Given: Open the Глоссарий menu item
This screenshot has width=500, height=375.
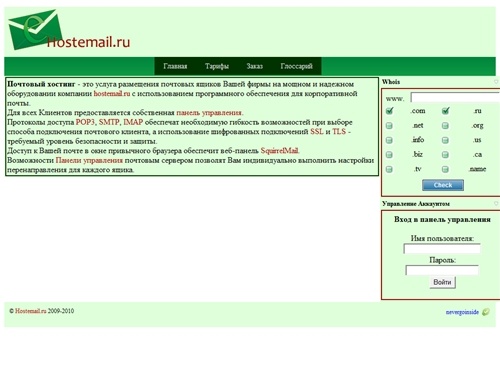Looking at the screenshot, I should (x=297, y=66).
